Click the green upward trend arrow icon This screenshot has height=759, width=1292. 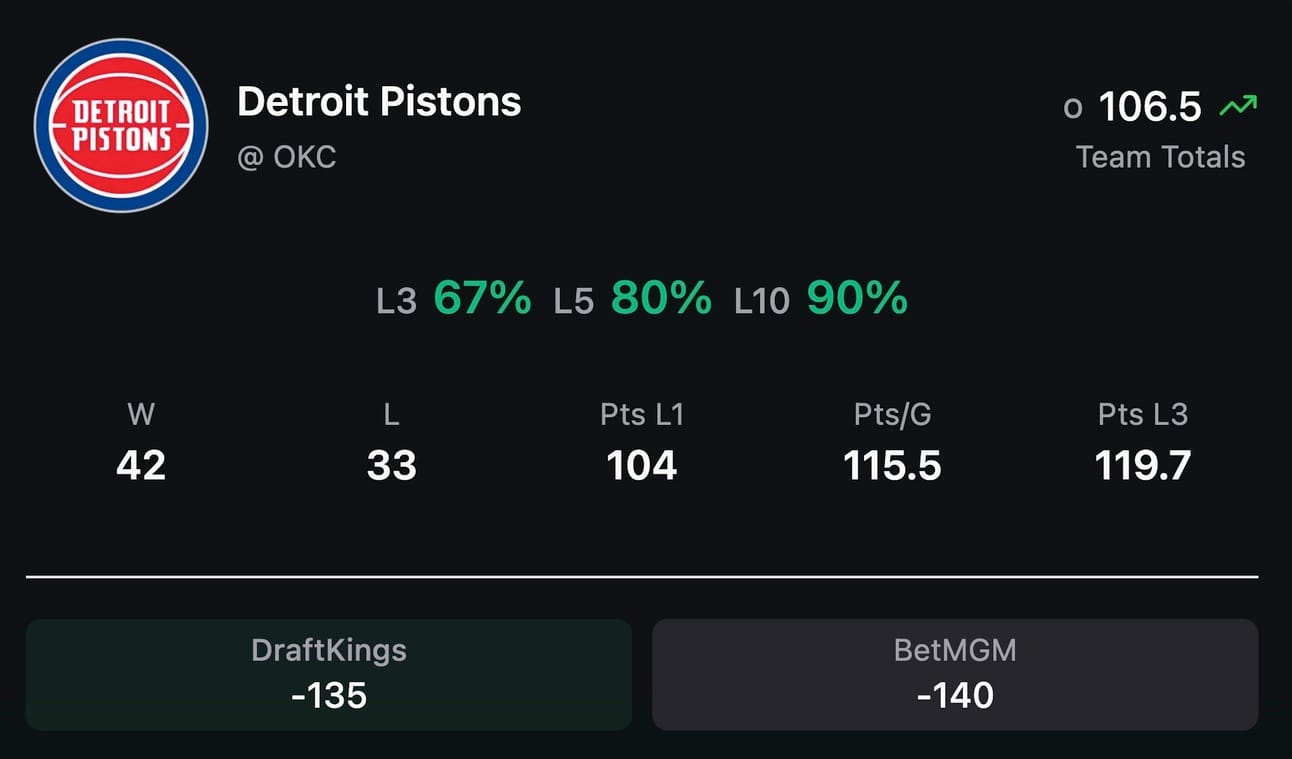(x=1238, y=105)
